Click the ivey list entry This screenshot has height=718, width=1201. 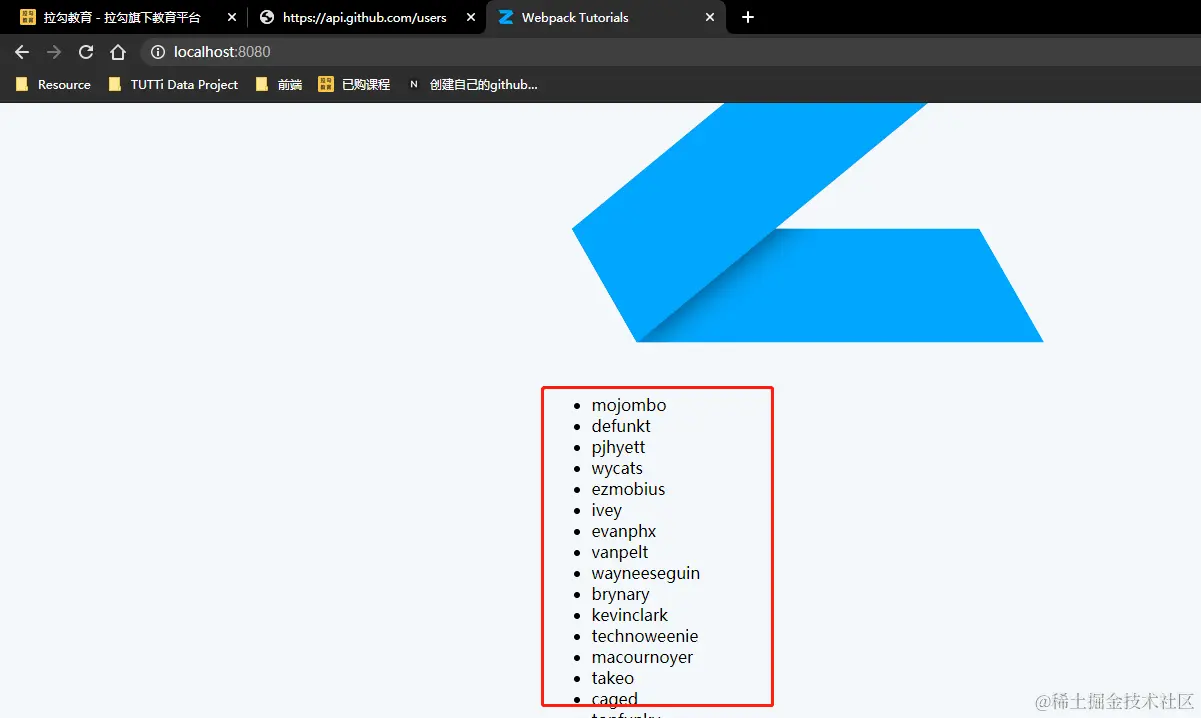pos(606,510)
